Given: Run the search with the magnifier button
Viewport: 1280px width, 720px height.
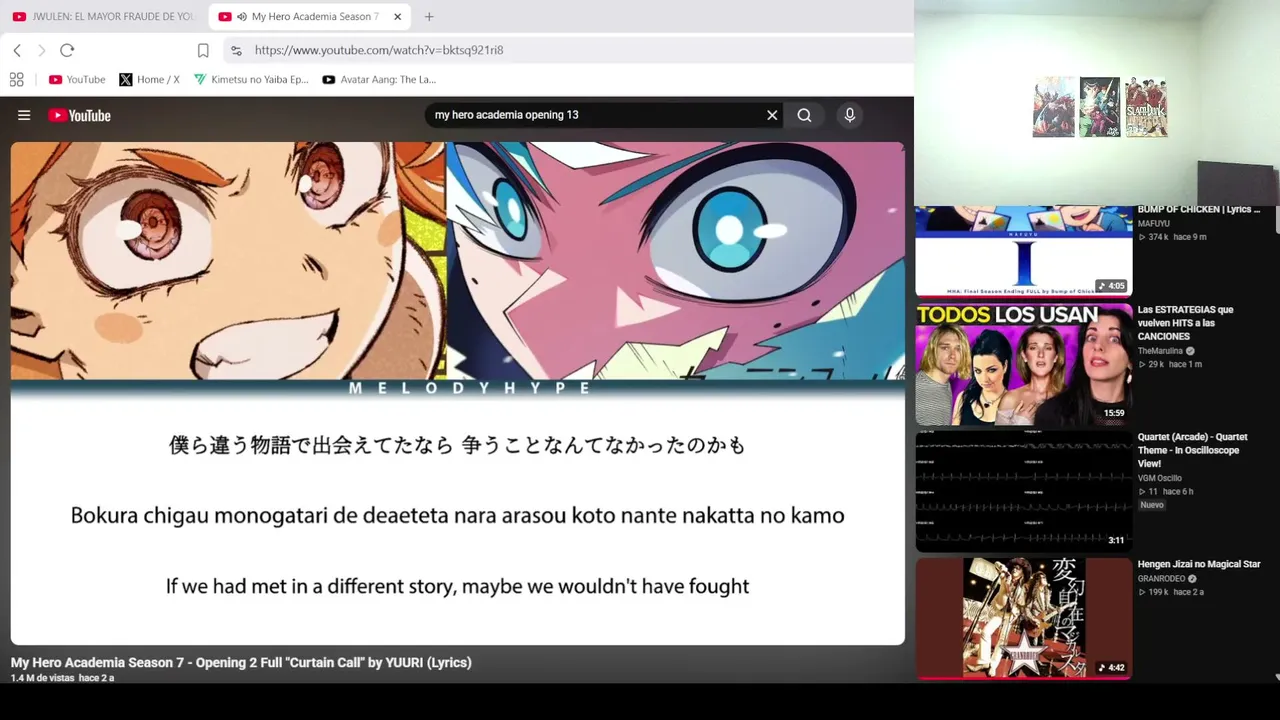Looking at the screenshot, I should tap(804, 115).
